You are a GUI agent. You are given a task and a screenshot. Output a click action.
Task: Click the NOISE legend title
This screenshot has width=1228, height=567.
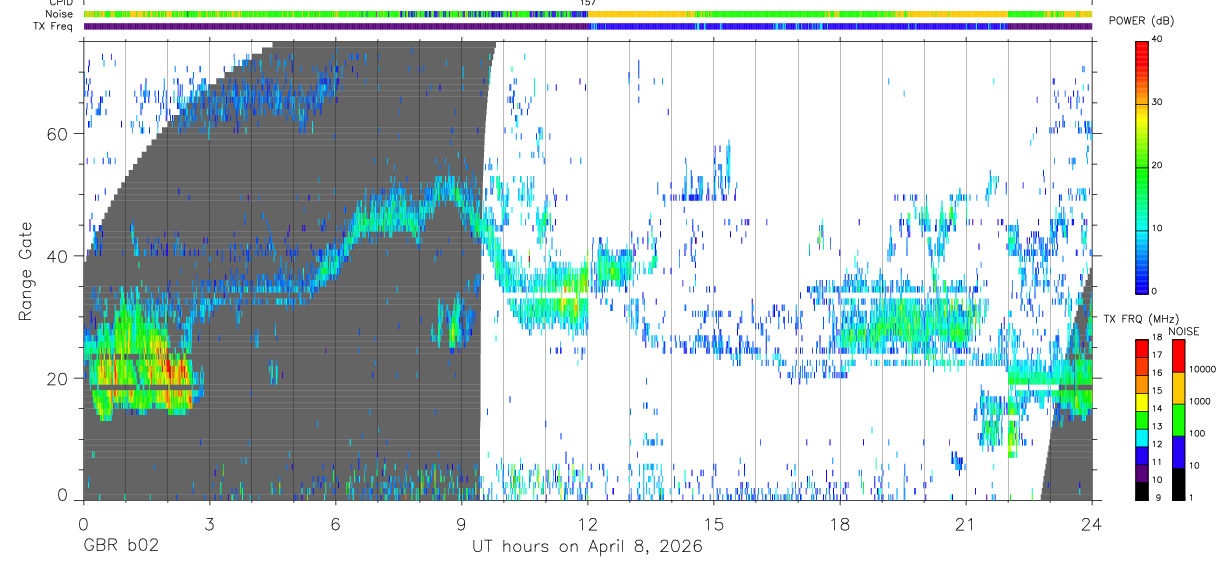click(x=1183, y=331)
